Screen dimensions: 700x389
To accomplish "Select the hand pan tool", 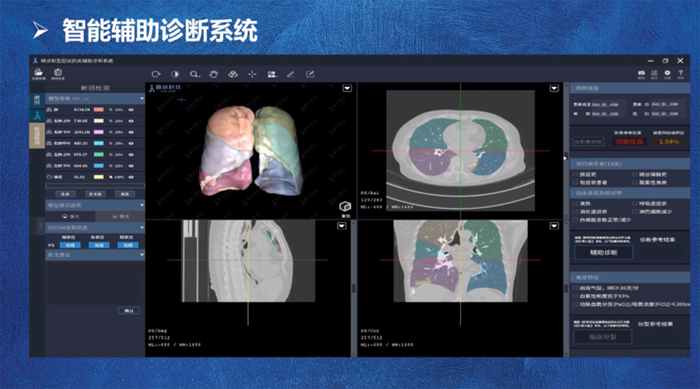I will 213,74.
